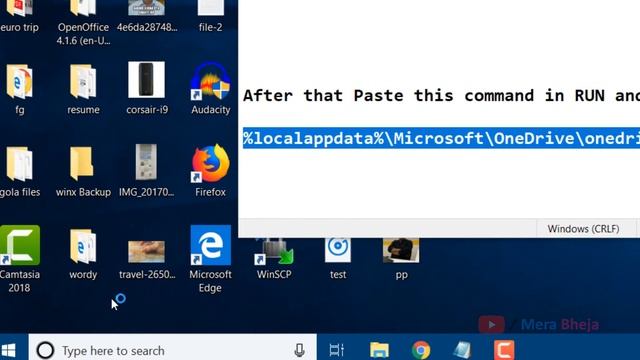This screenshot has width=640, height=360.
Task: Select the winx Backup folder
Action: [83, 171]
